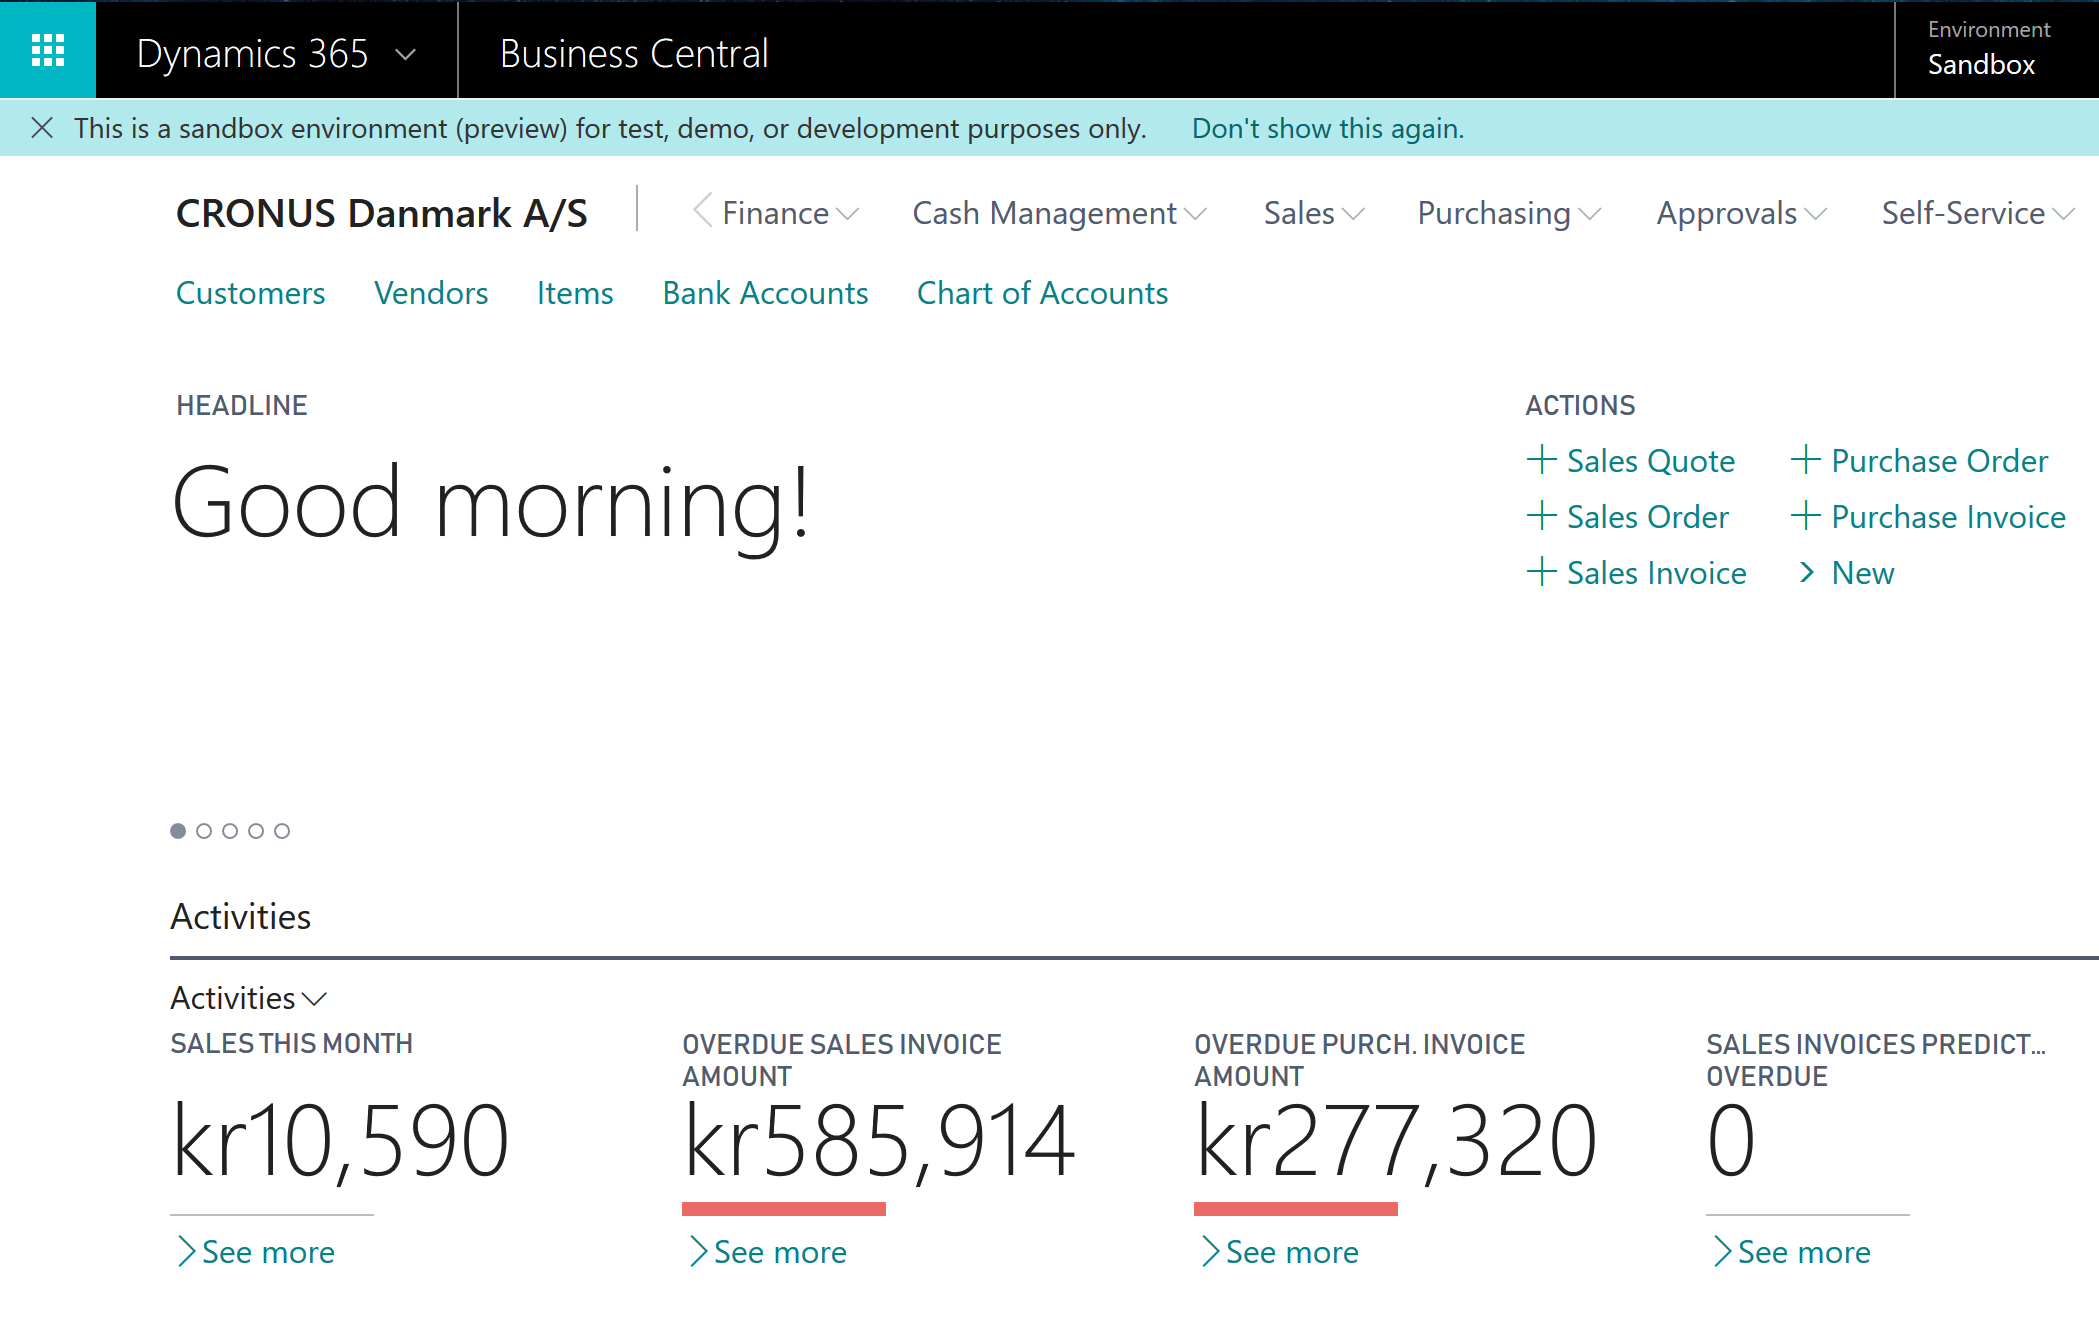See more under Sales Invoices Predicted Overdue
Image resolution: width=2099 pixels, height=1324 pixels.
tap(1792, 1252)
